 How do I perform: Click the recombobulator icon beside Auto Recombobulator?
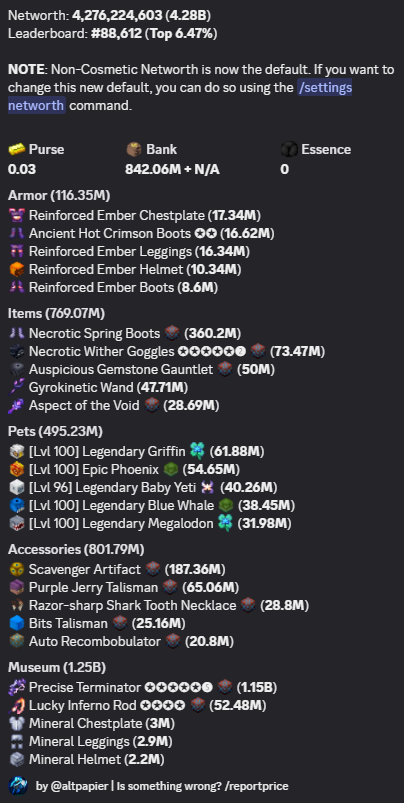pos(173,641)
